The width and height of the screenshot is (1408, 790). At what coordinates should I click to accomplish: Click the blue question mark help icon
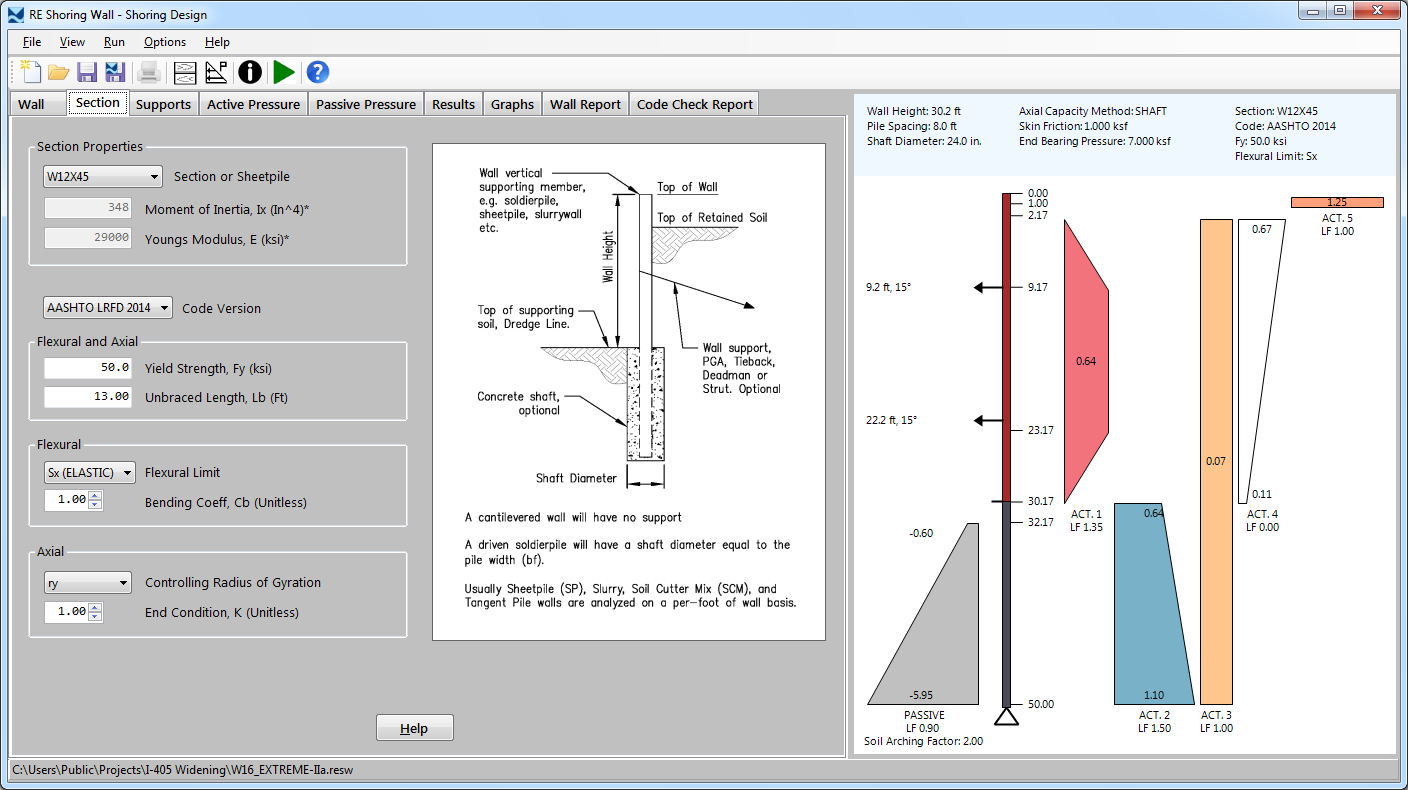pos(318,72)
